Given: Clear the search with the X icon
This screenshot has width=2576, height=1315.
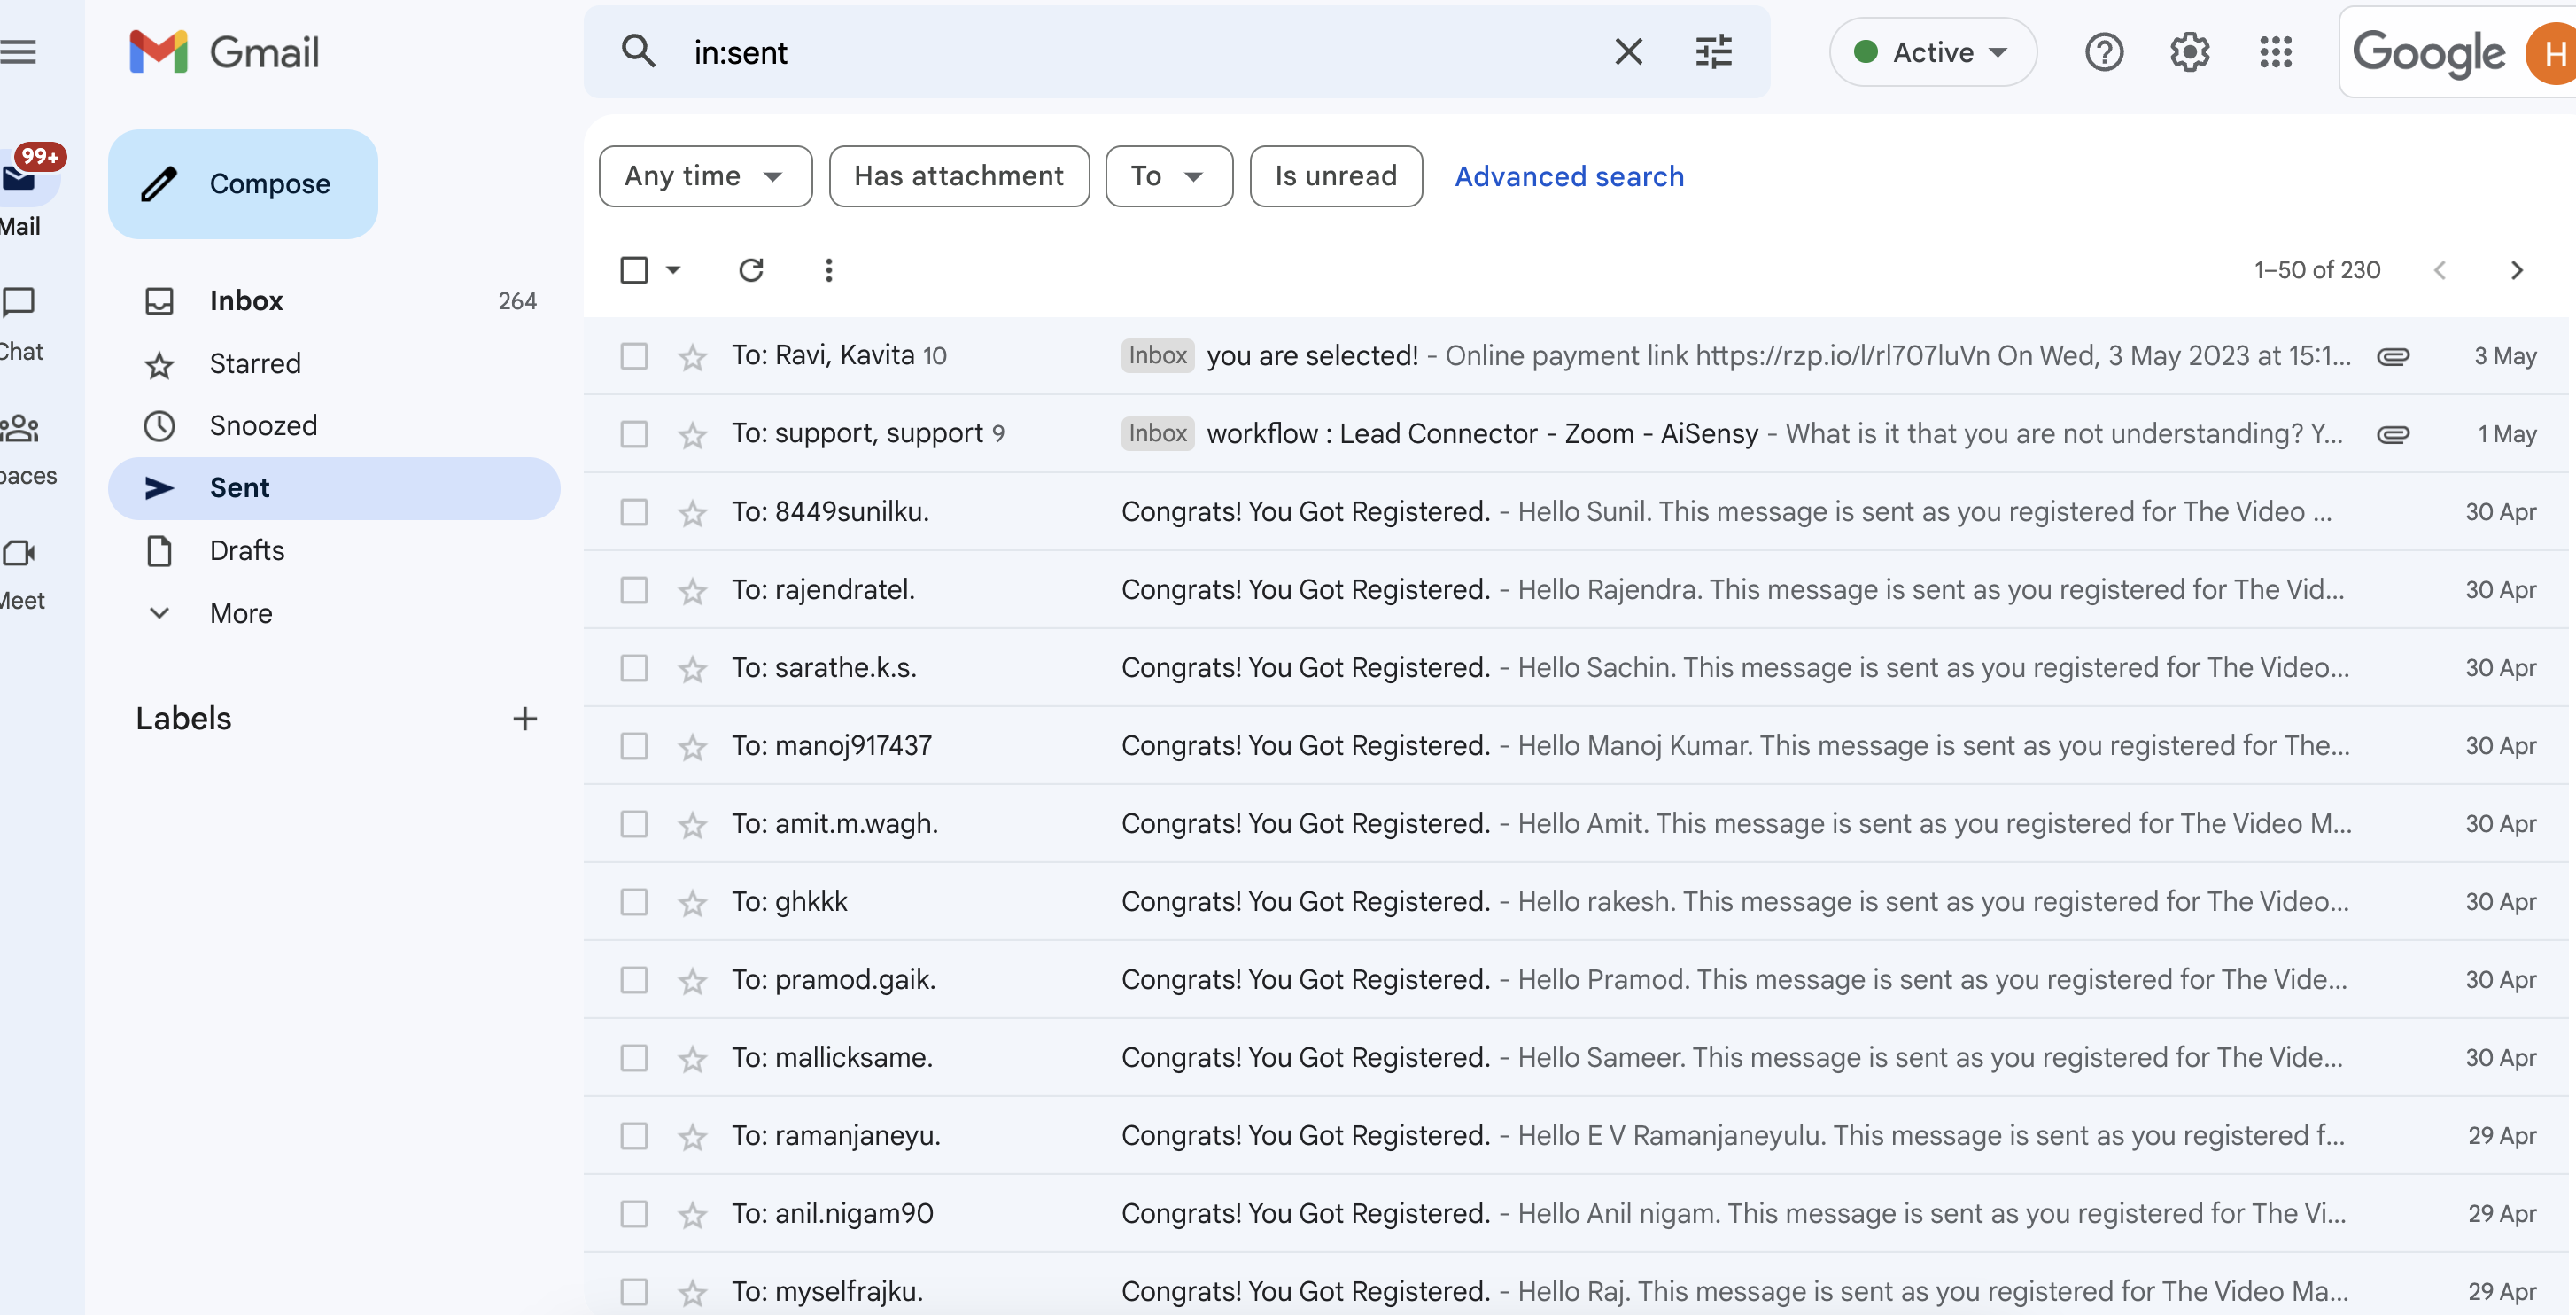Looking at the screenshot, I should click(x=1628, y=51).
